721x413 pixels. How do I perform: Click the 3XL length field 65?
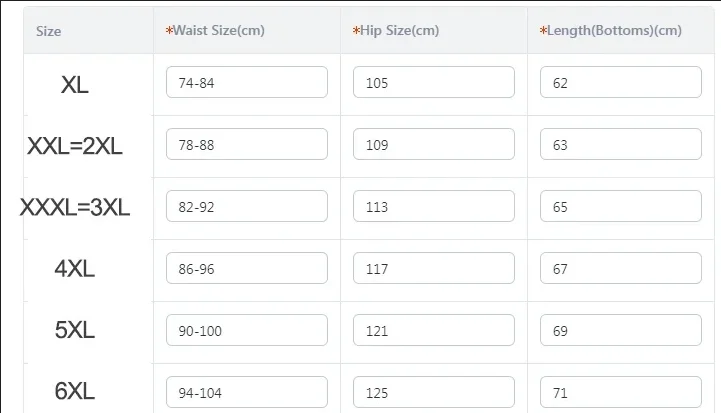(x=621, y=206)
